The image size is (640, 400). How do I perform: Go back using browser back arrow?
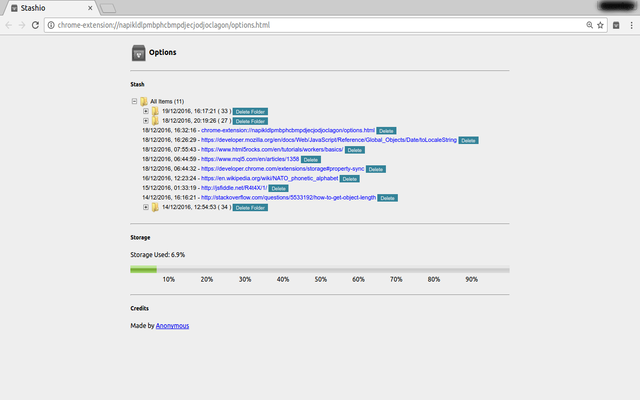click(9, 23)
